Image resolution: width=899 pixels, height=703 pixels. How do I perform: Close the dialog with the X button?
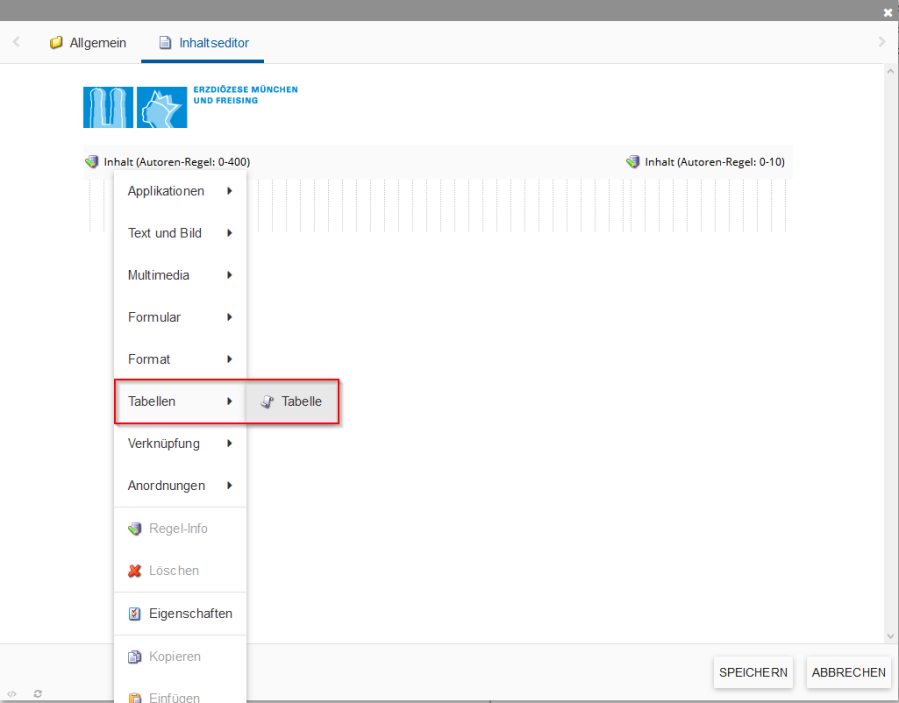pyautogui.click(x=888, y=12)
